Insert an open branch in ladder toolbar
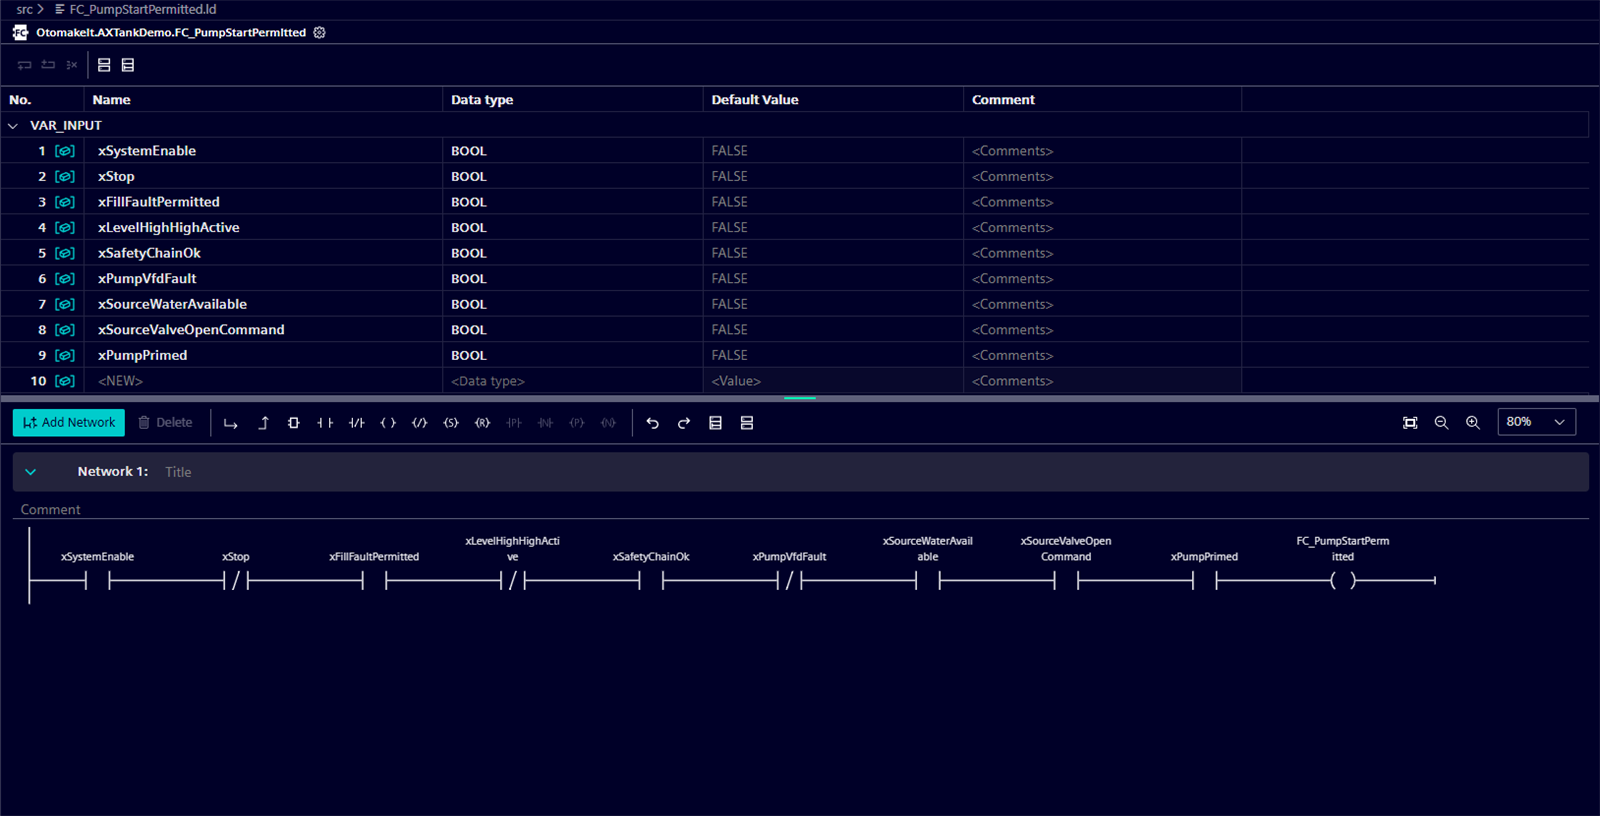 pos(231,423)
